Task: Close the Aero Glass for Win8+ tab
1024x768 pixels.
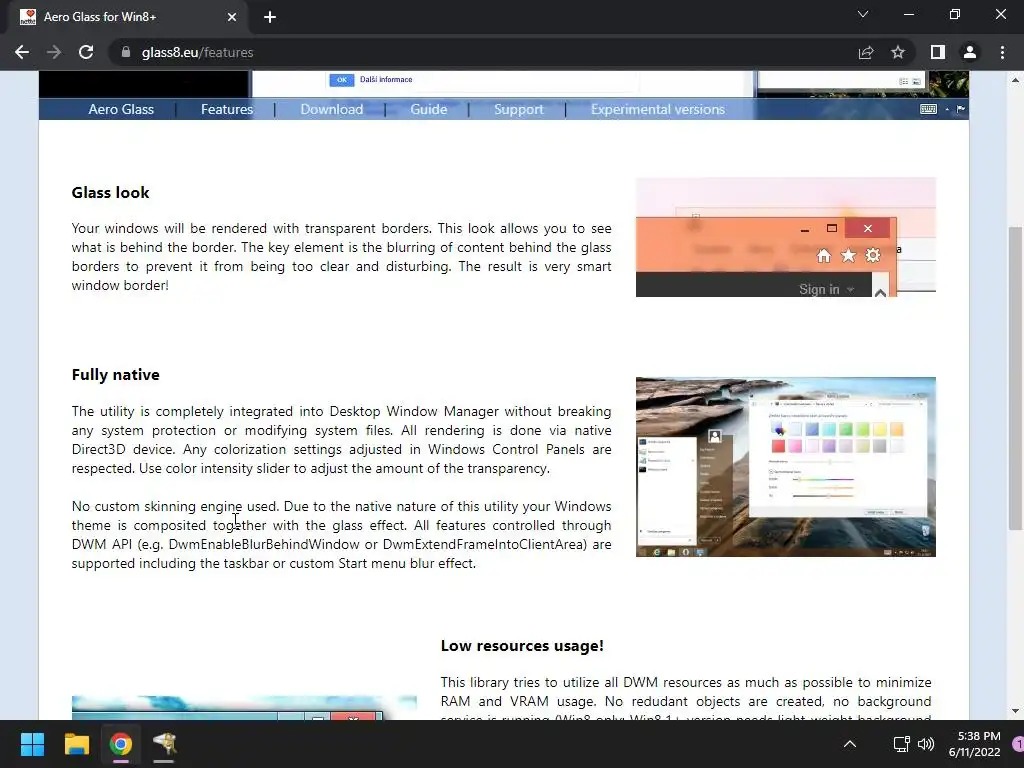Action: [x=232, y=17]
